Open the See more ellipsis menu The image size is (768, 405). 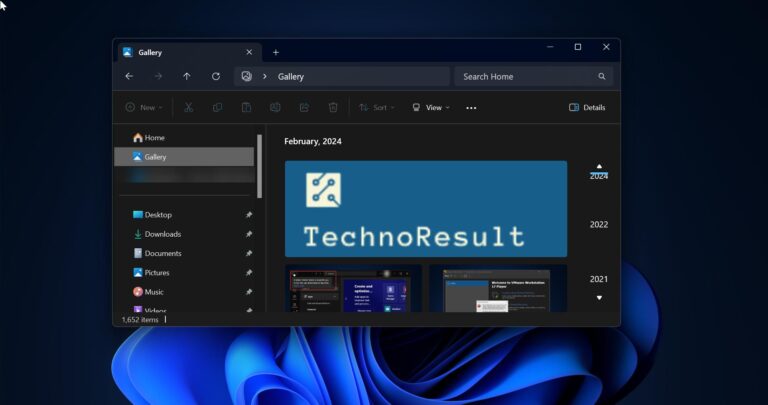tap(471, 108)
